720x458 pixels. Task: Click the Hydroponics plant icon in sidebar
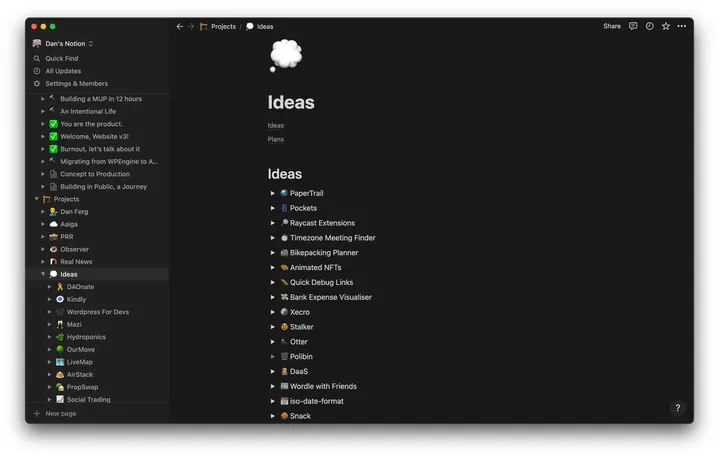[60, 337]
